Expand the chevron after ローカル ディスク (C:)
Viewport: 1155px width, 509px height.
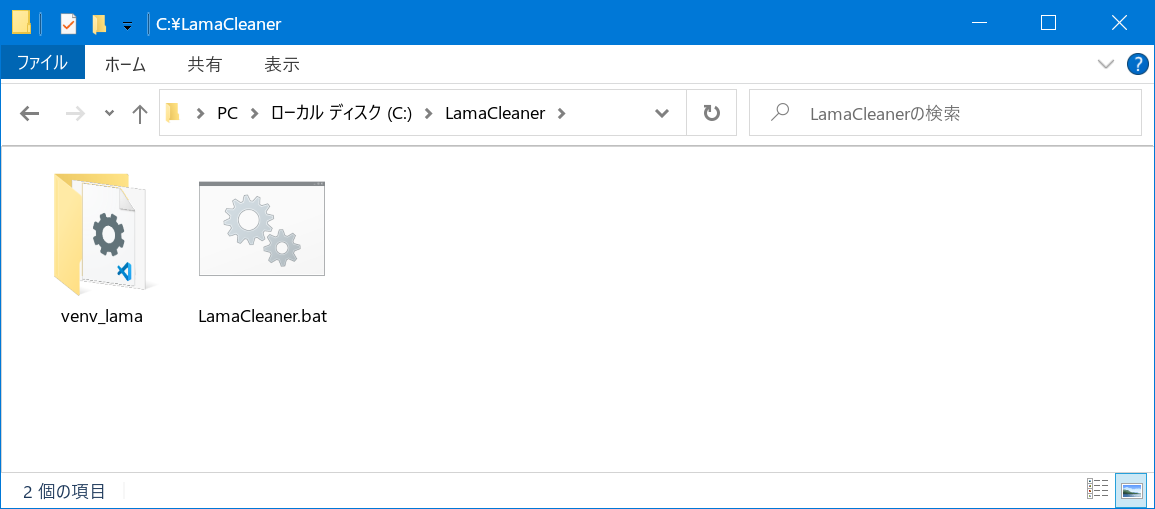429,113
